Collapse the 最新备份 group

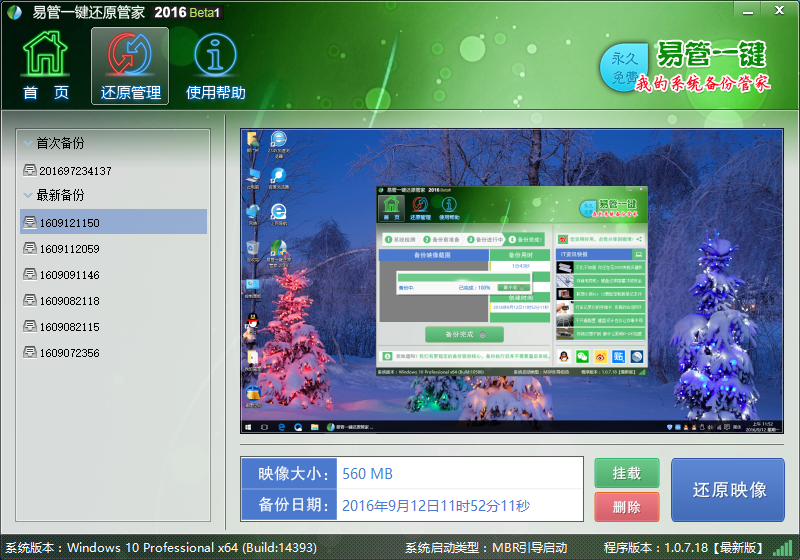click(x=28, y=195)
